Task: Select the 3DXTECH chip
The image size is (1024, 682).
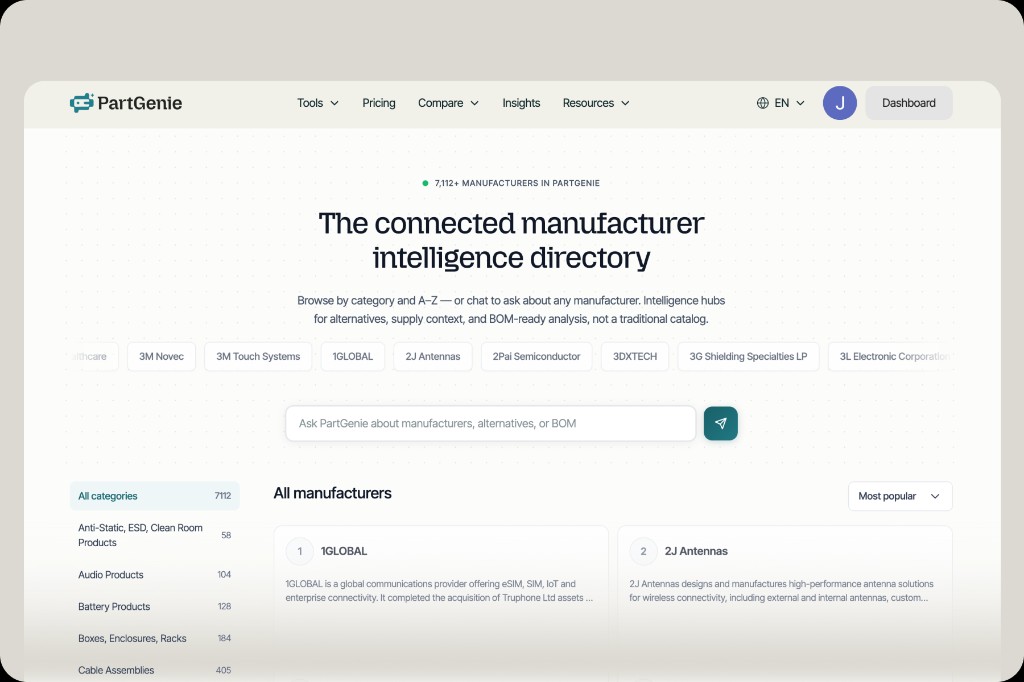Action: 635,356
